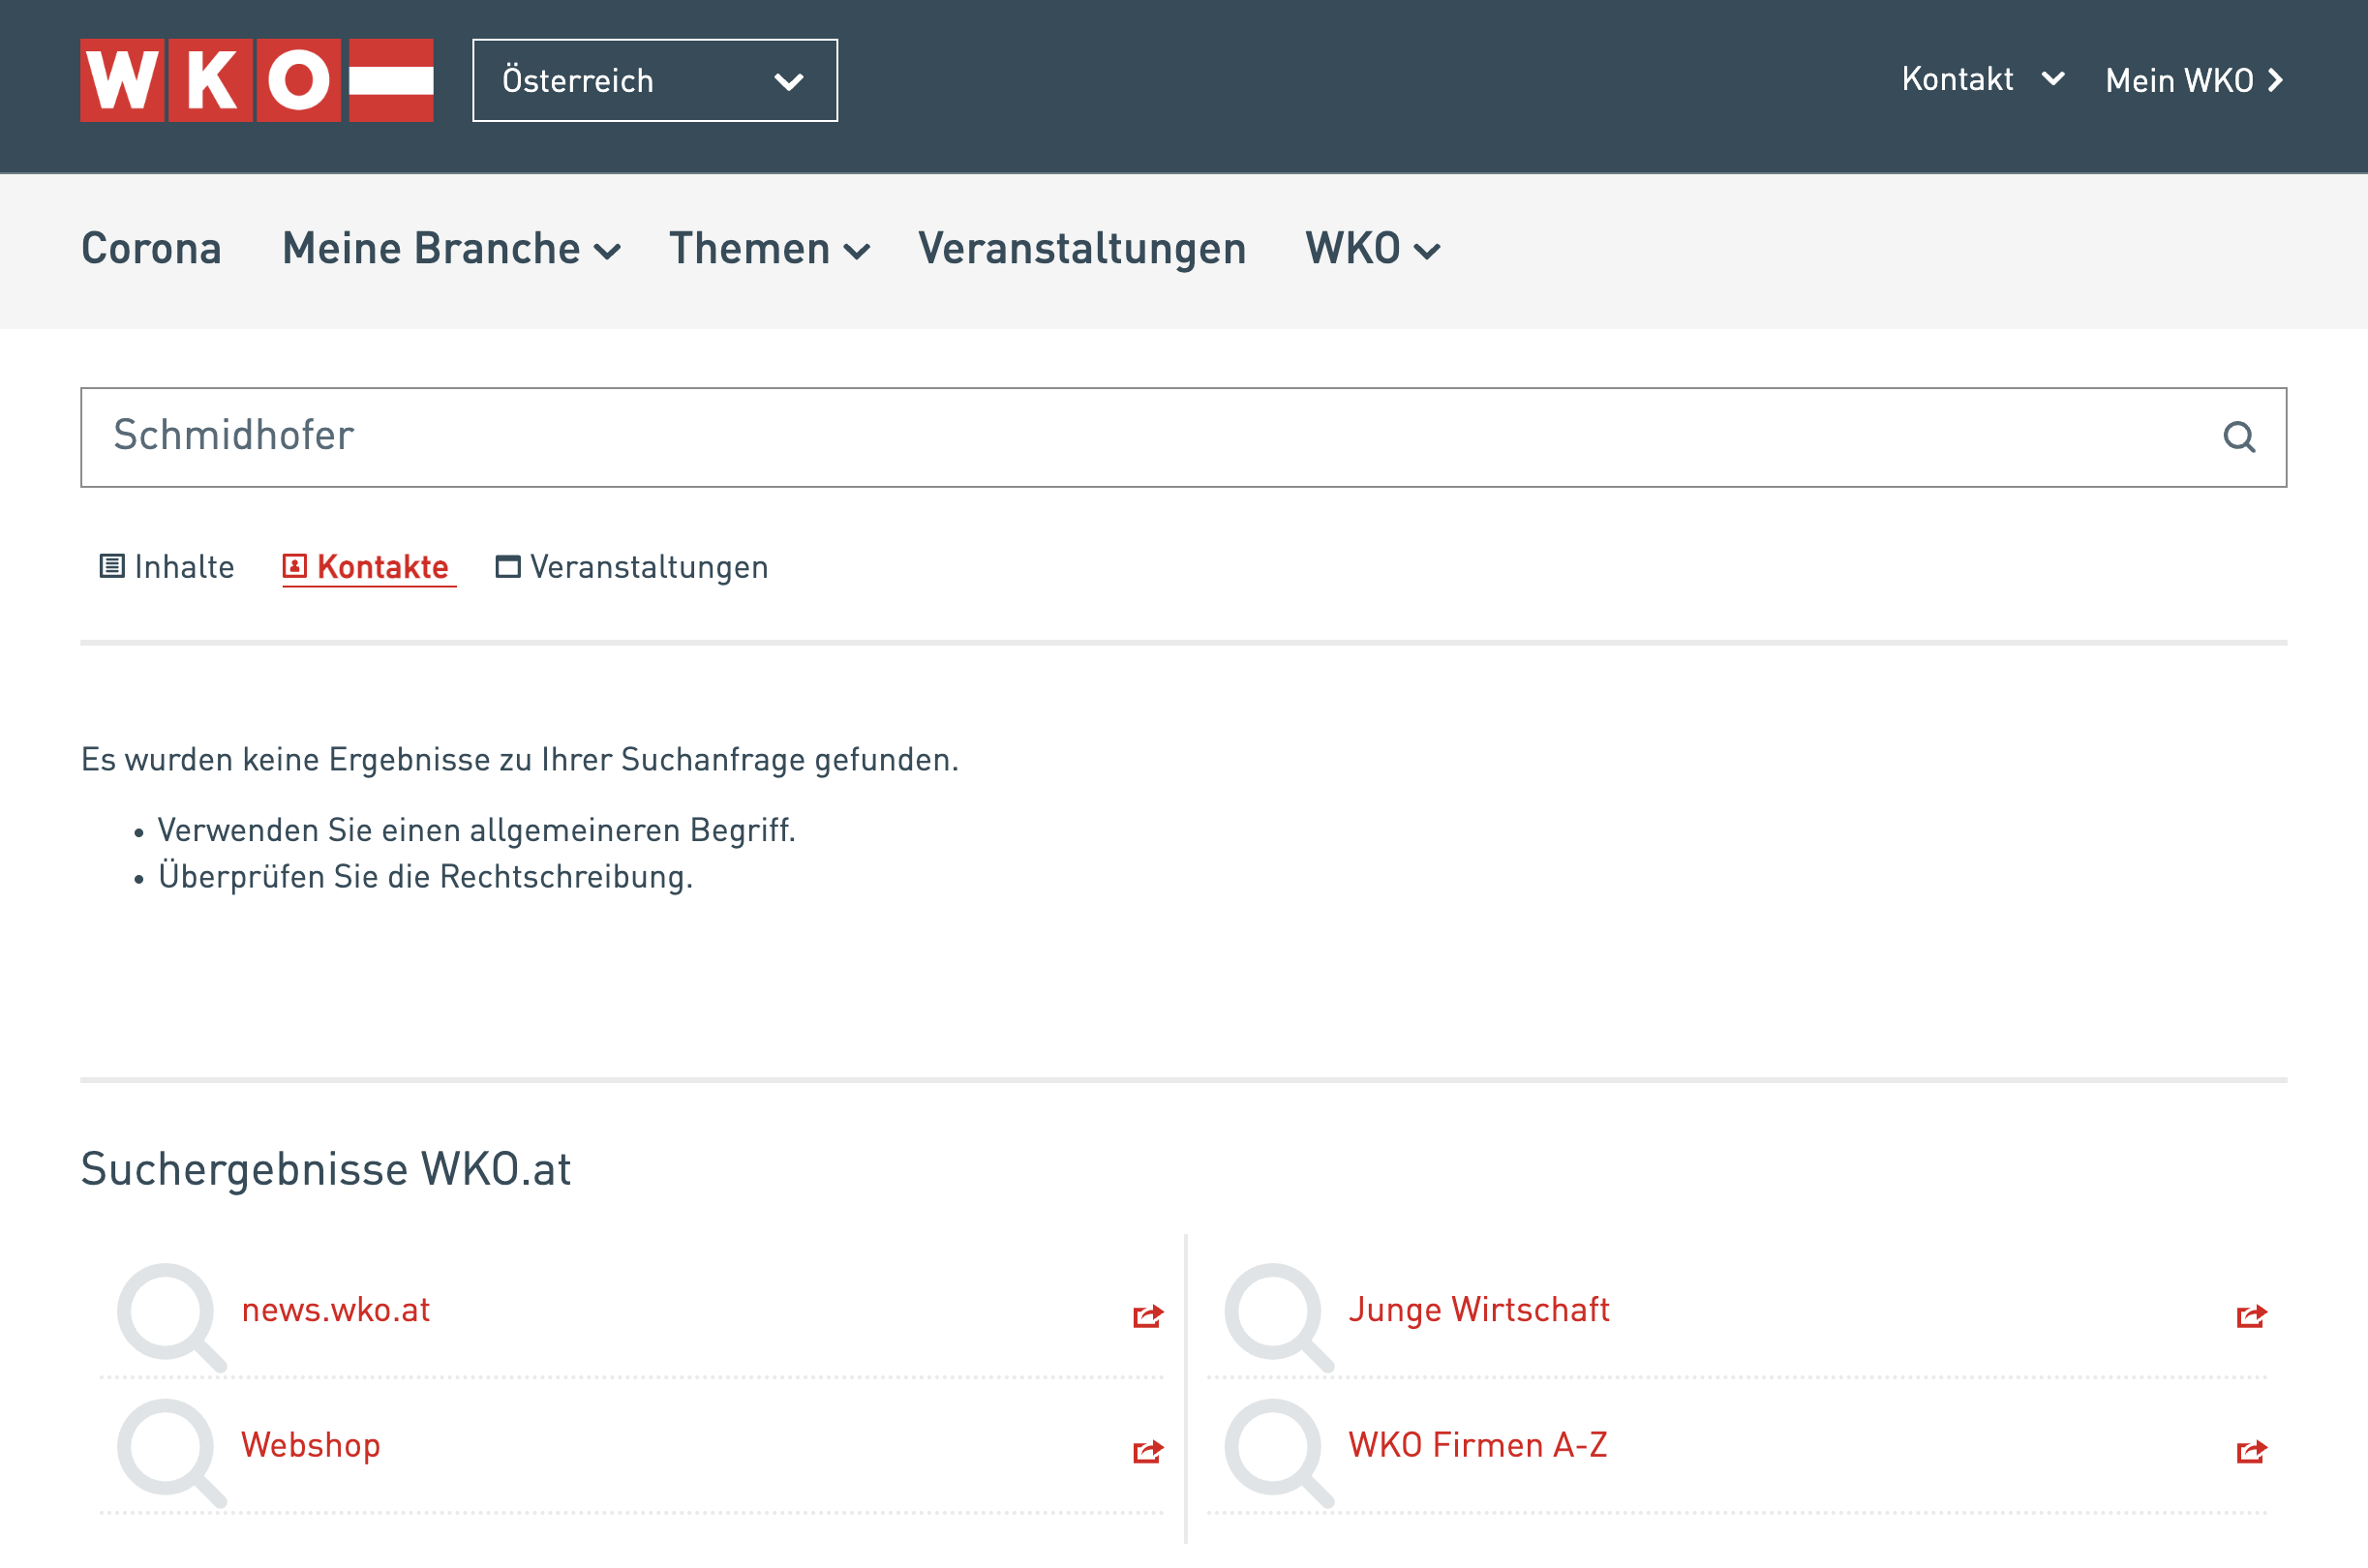Click magnifier icon beside WKO Firmen A-Z

point(1279,1452)
